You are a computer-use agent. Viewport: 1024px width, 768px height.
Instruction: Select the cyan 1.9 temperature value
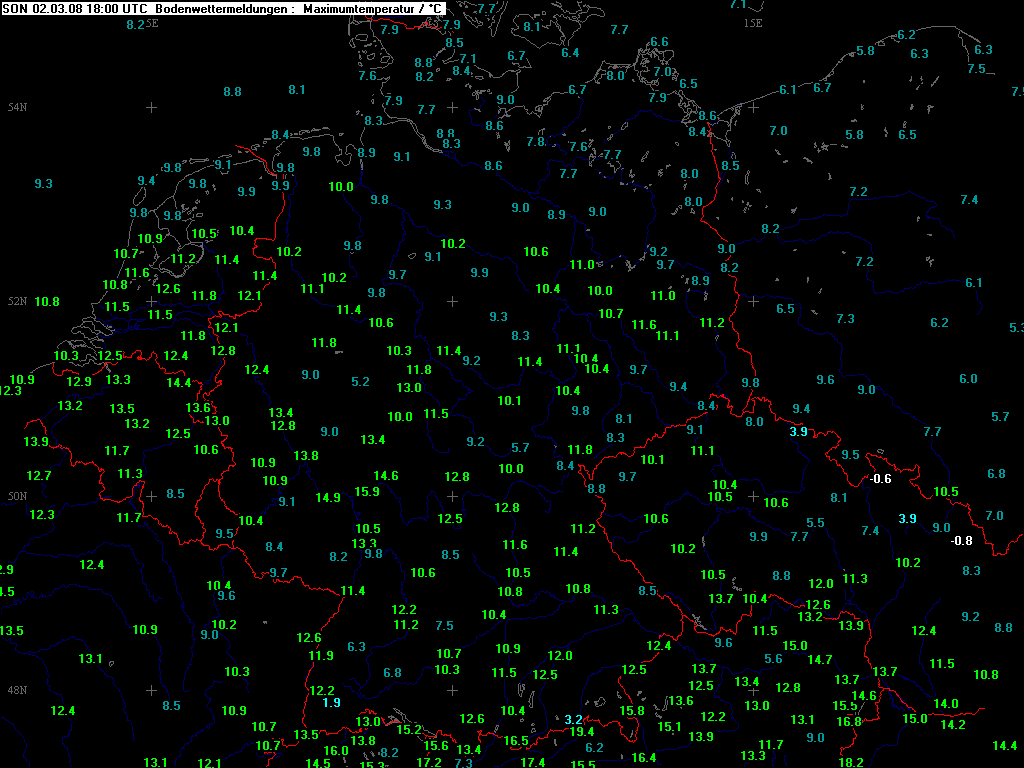(332, 703)
